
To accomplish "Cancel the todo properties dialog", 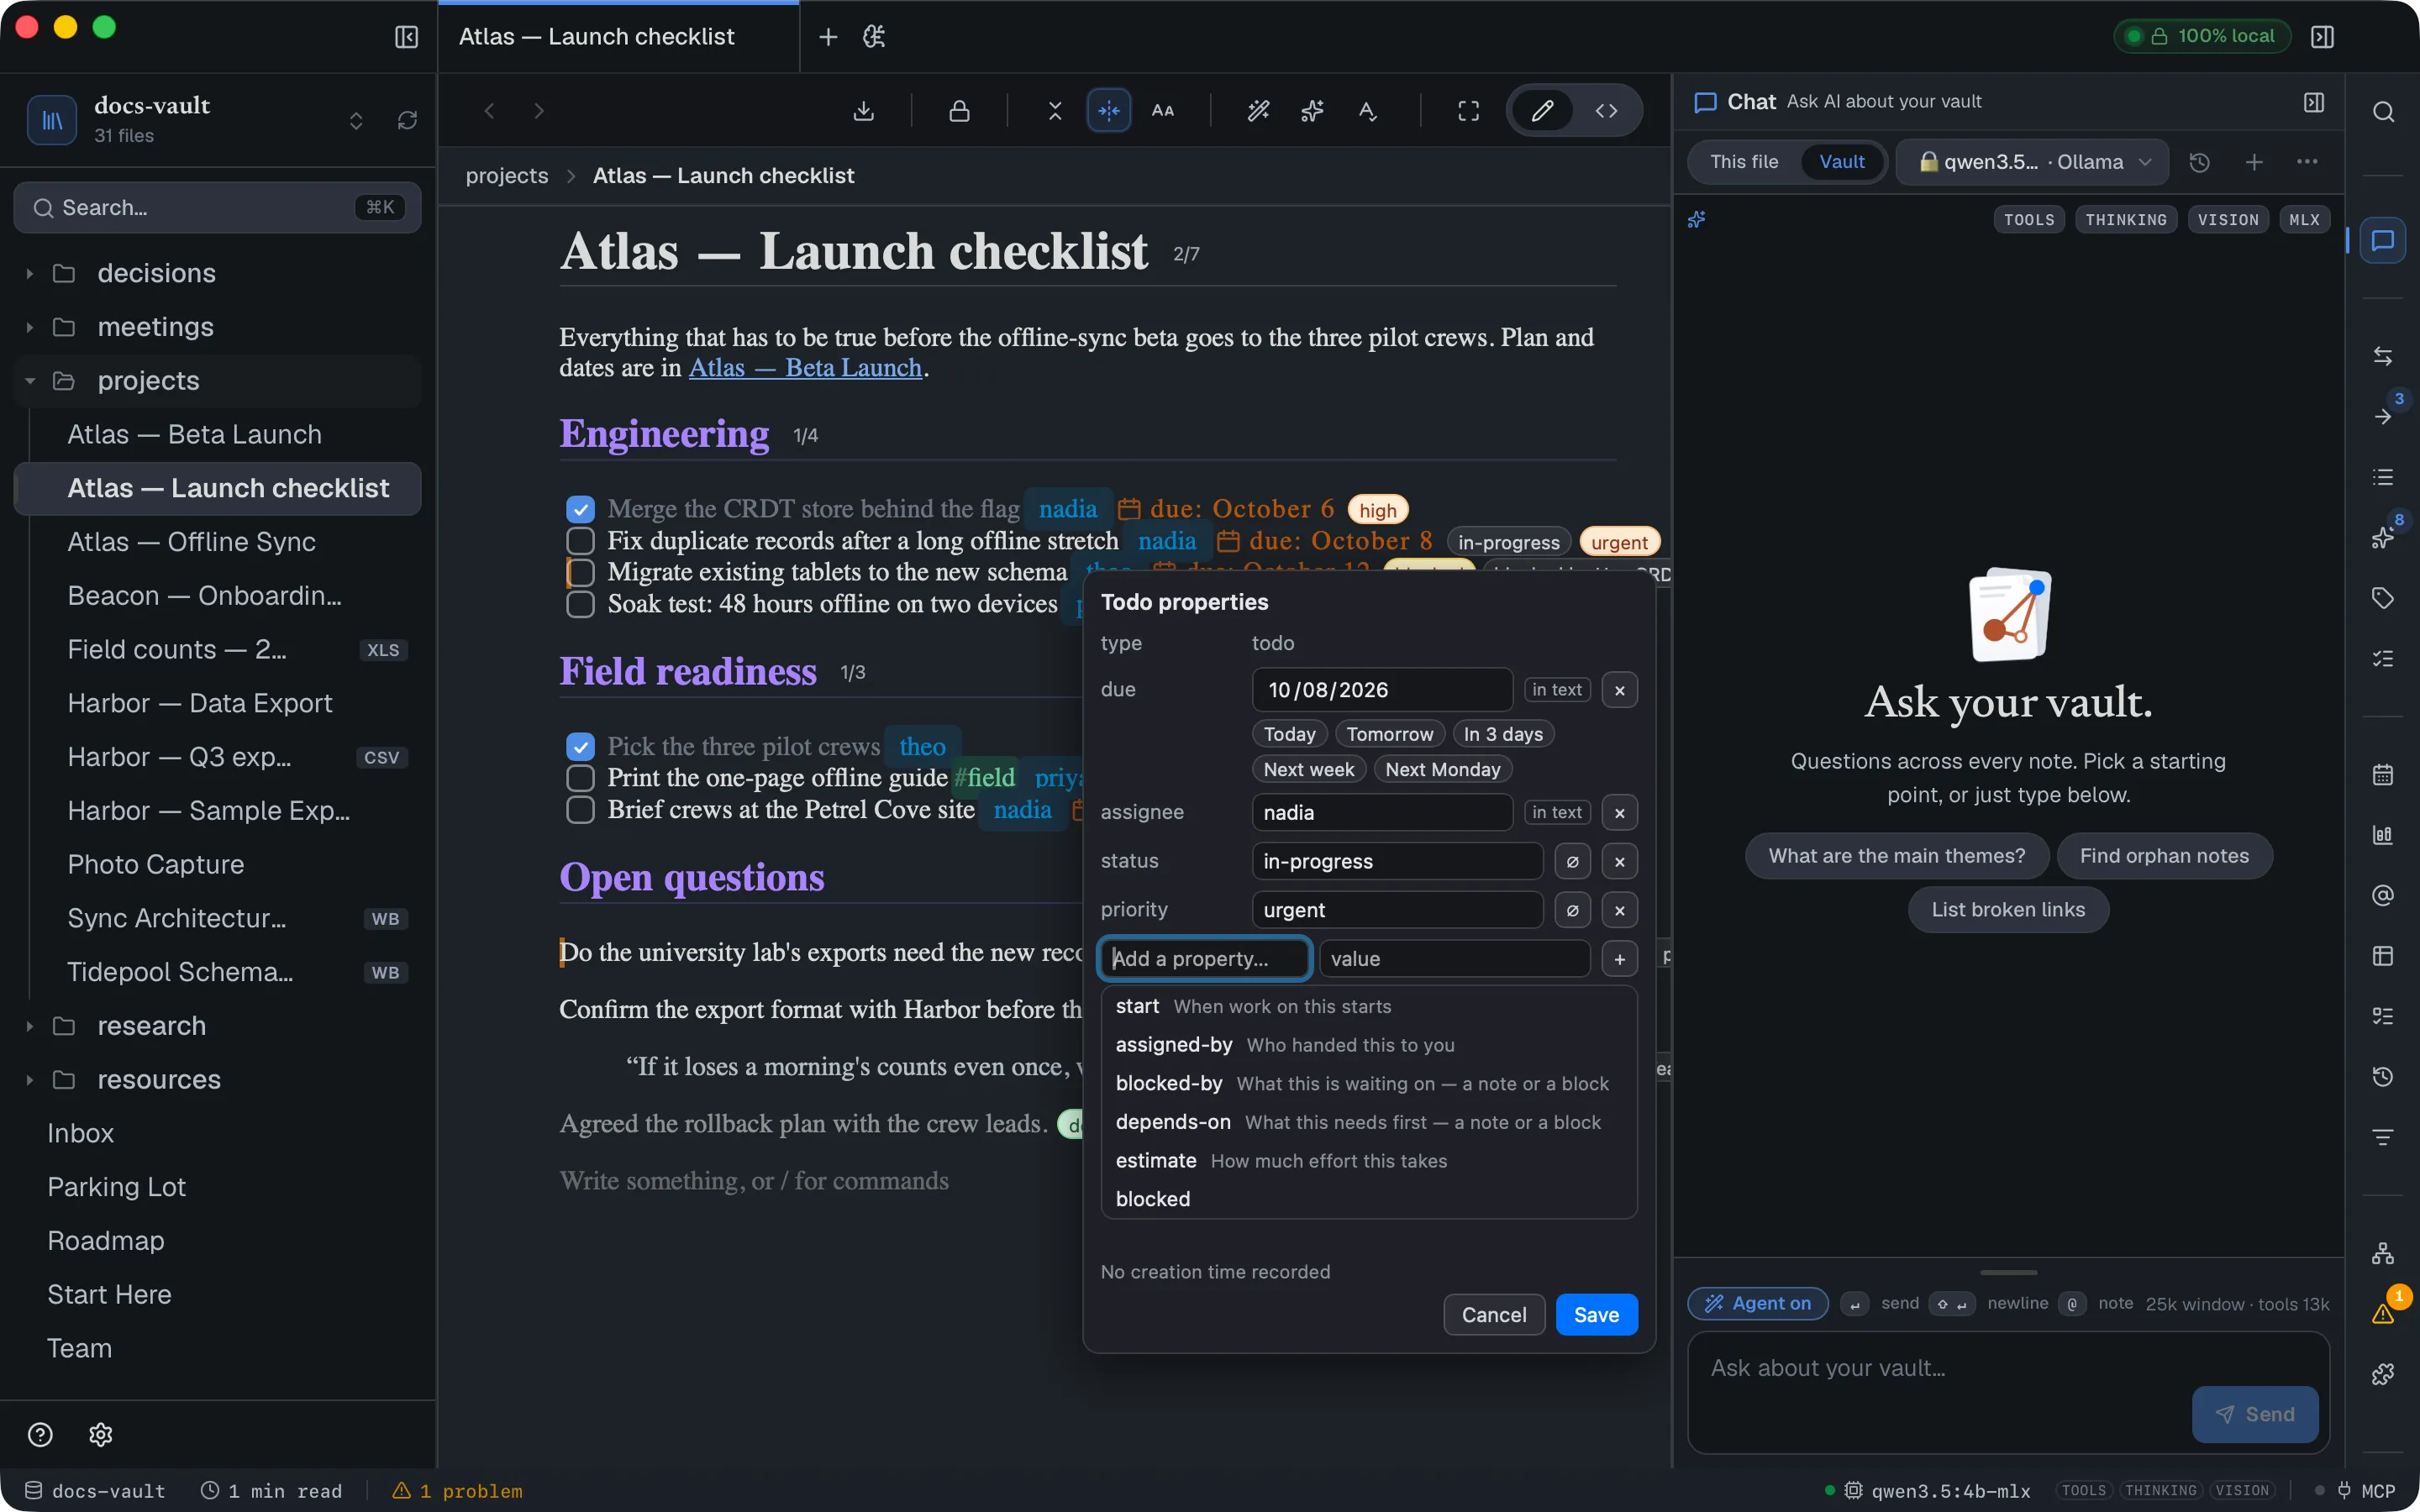I will click(1494, 1315).
